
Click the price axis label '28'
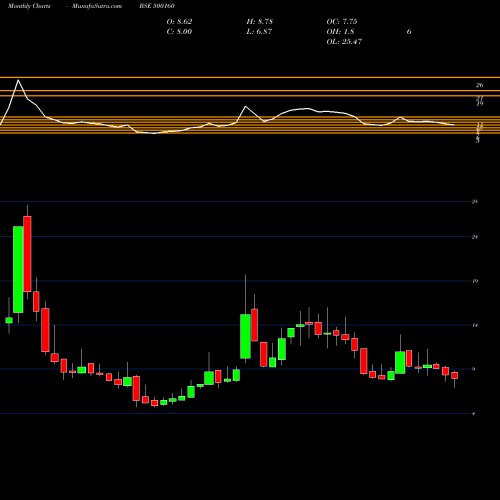(475, 202)
